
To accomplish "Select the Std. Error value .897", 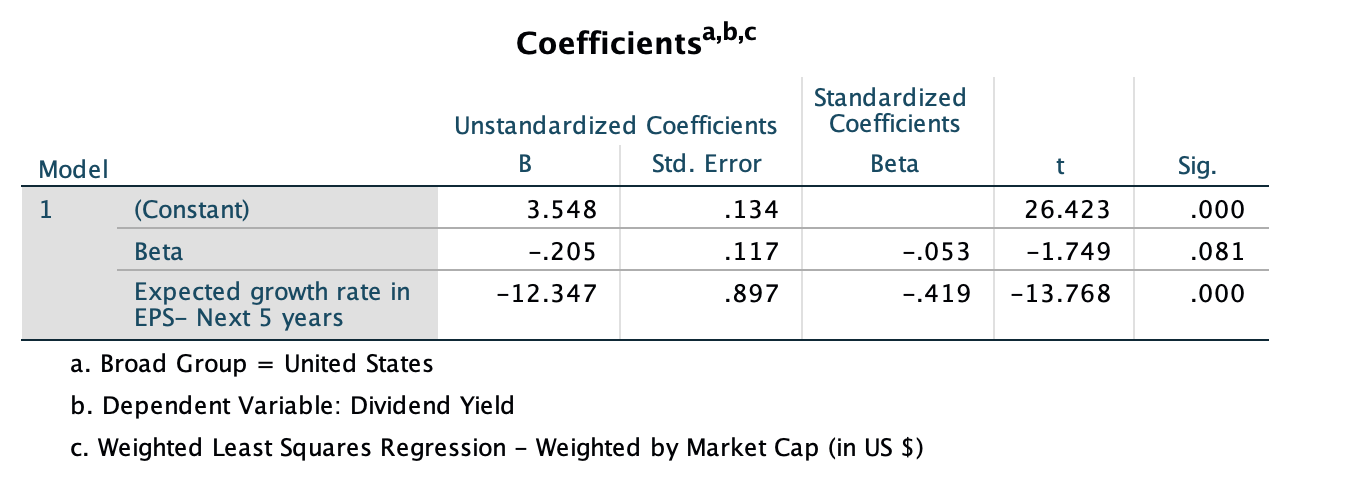I will [752, 294].
